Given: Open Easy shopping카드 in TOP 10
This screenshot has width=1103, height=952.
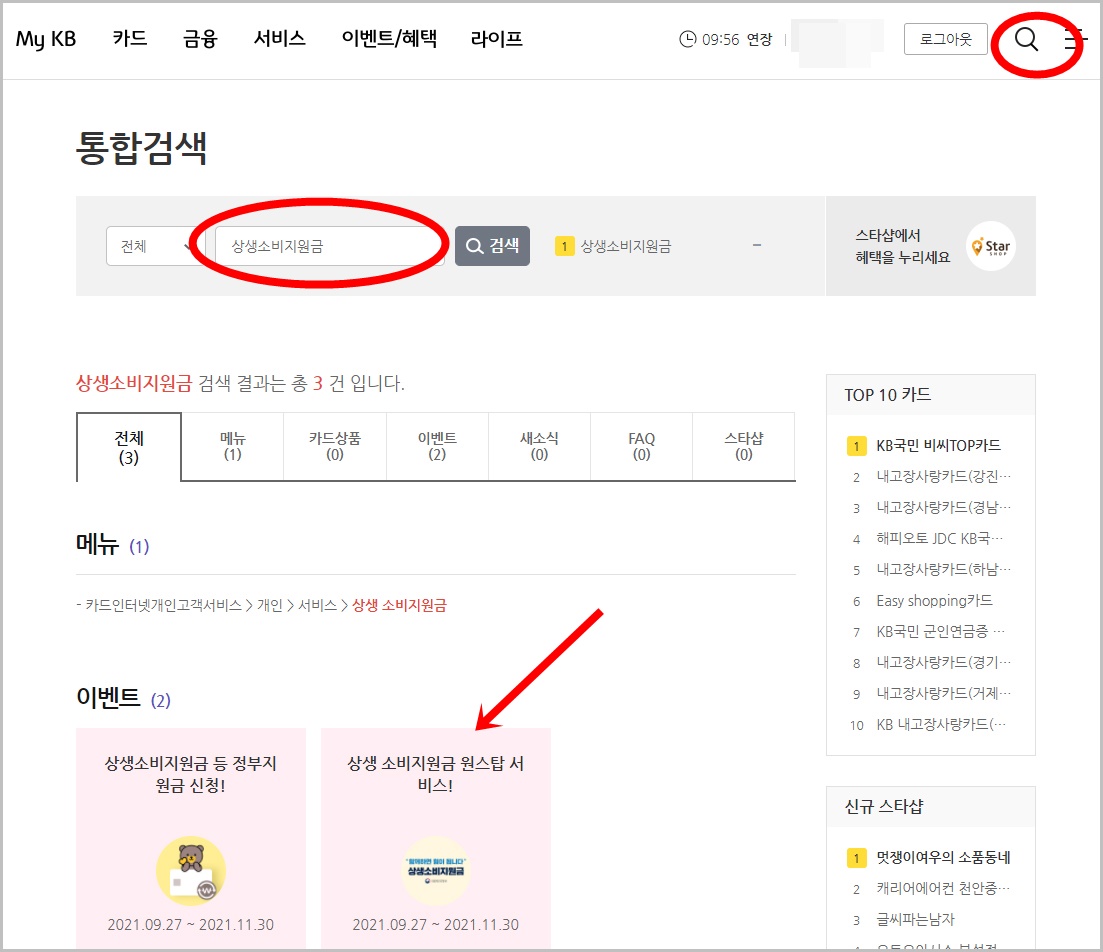Looking at the screenshot, I should tap(934, 600).
